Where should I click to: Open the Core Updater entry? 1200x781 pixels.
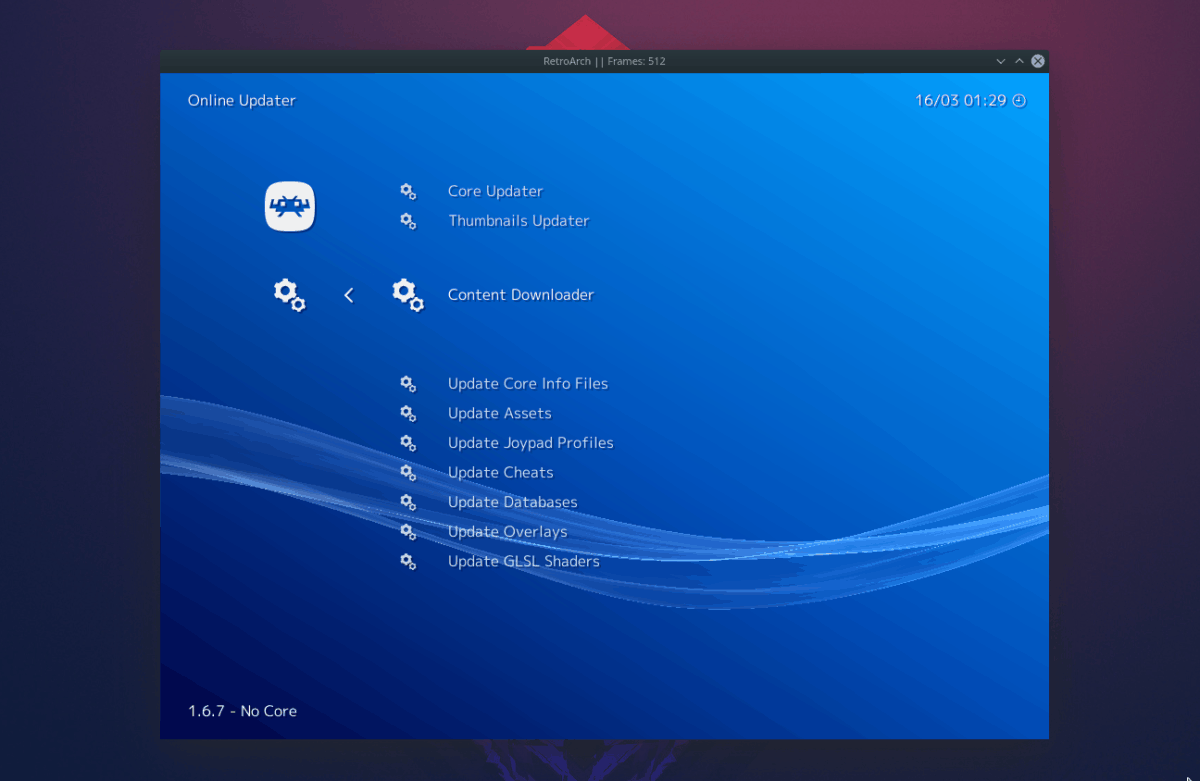[x=495, y=191]
